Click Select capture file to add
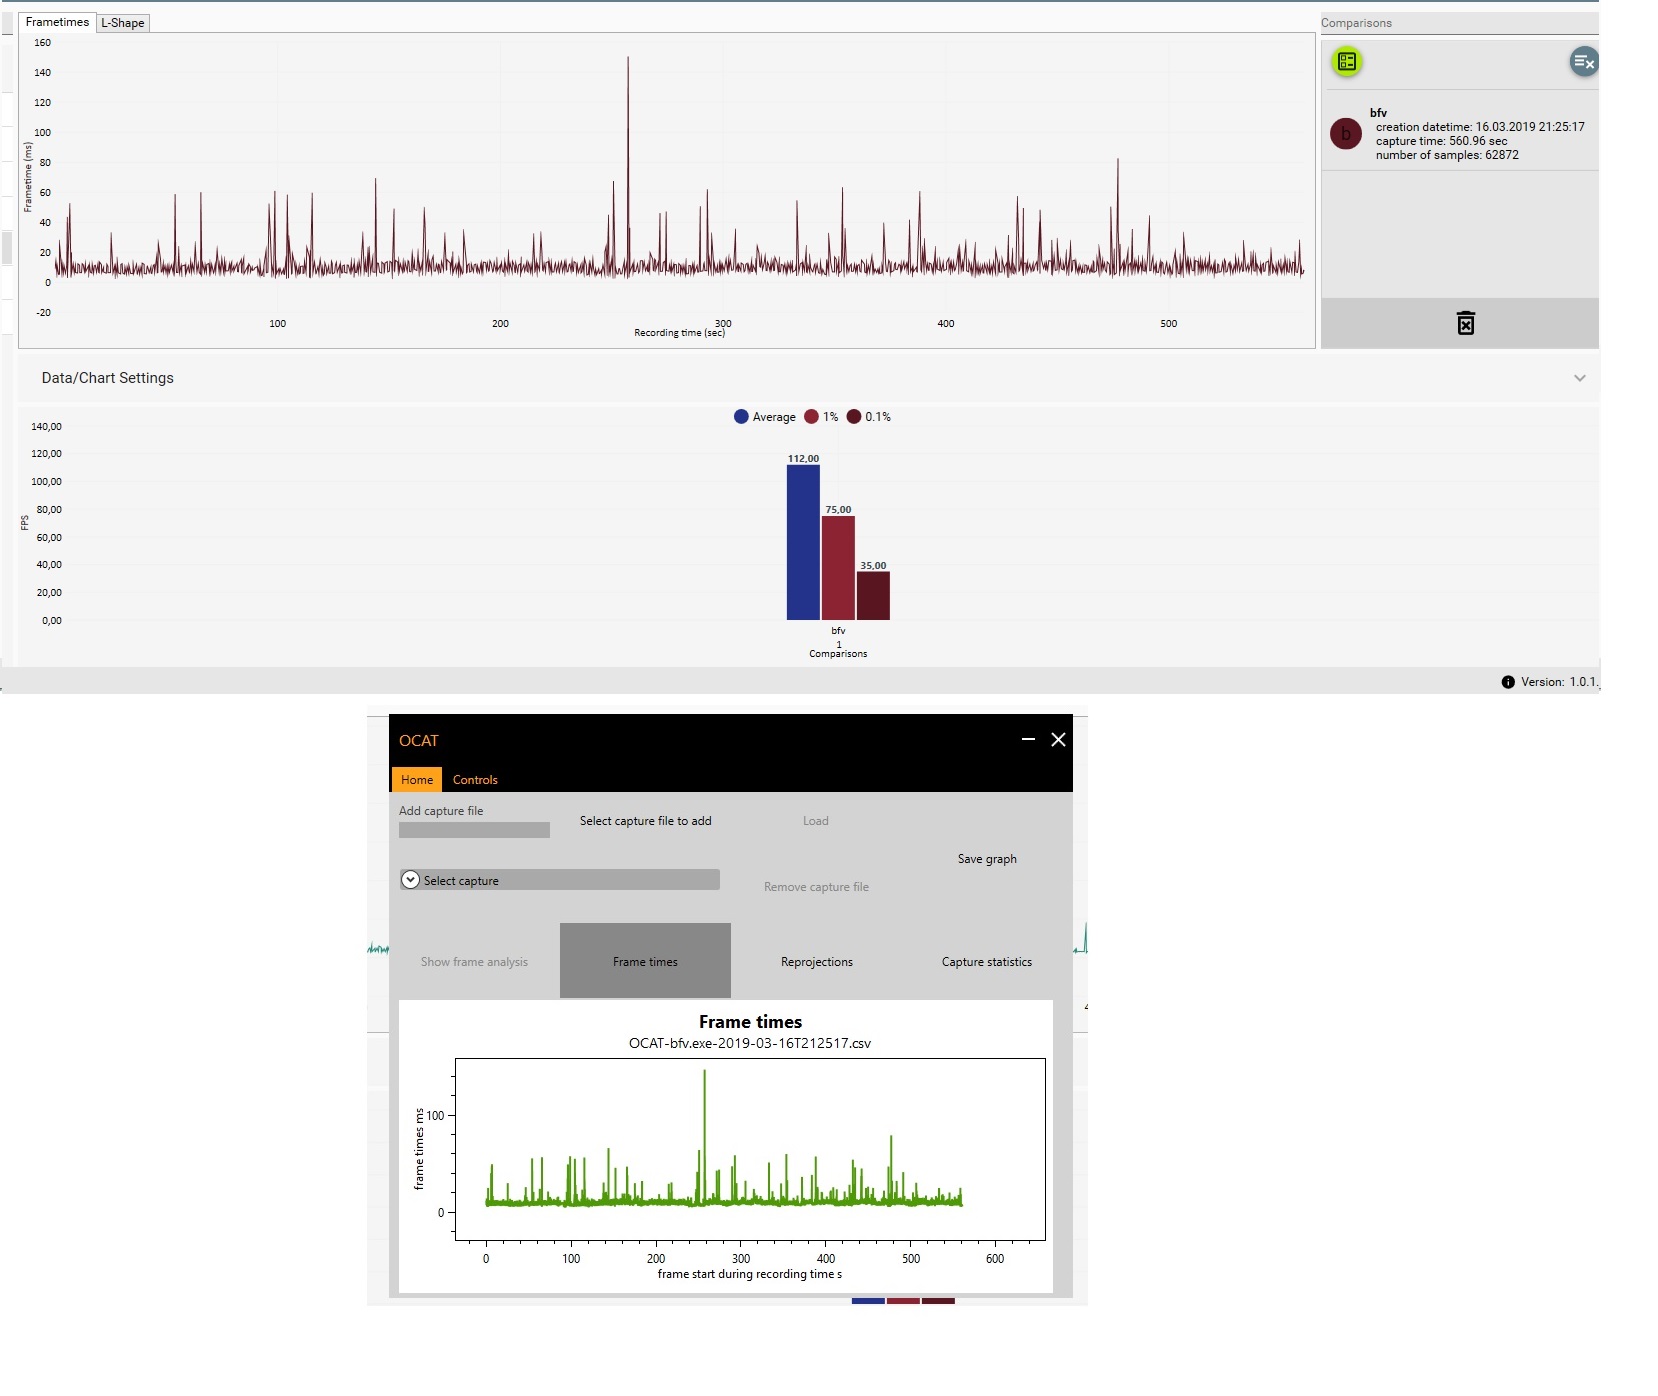 (x=646, y=821)
